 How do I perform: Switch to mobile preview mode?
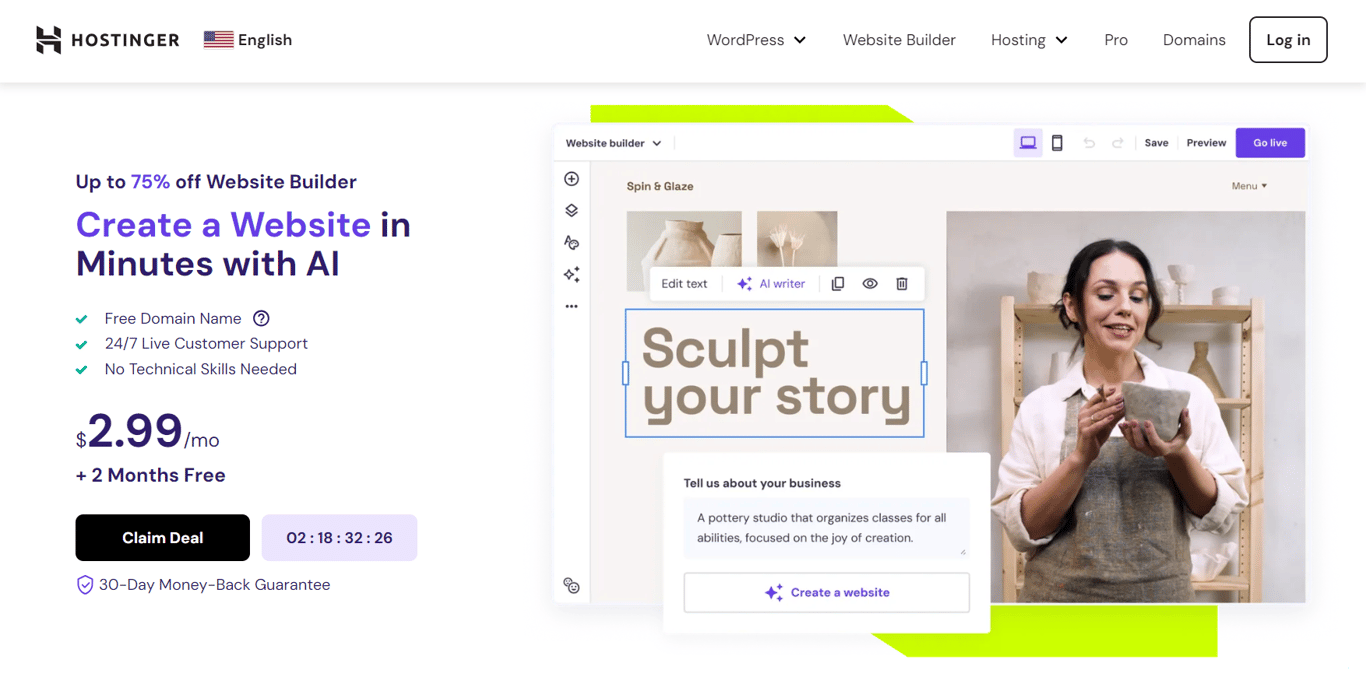1057,142
